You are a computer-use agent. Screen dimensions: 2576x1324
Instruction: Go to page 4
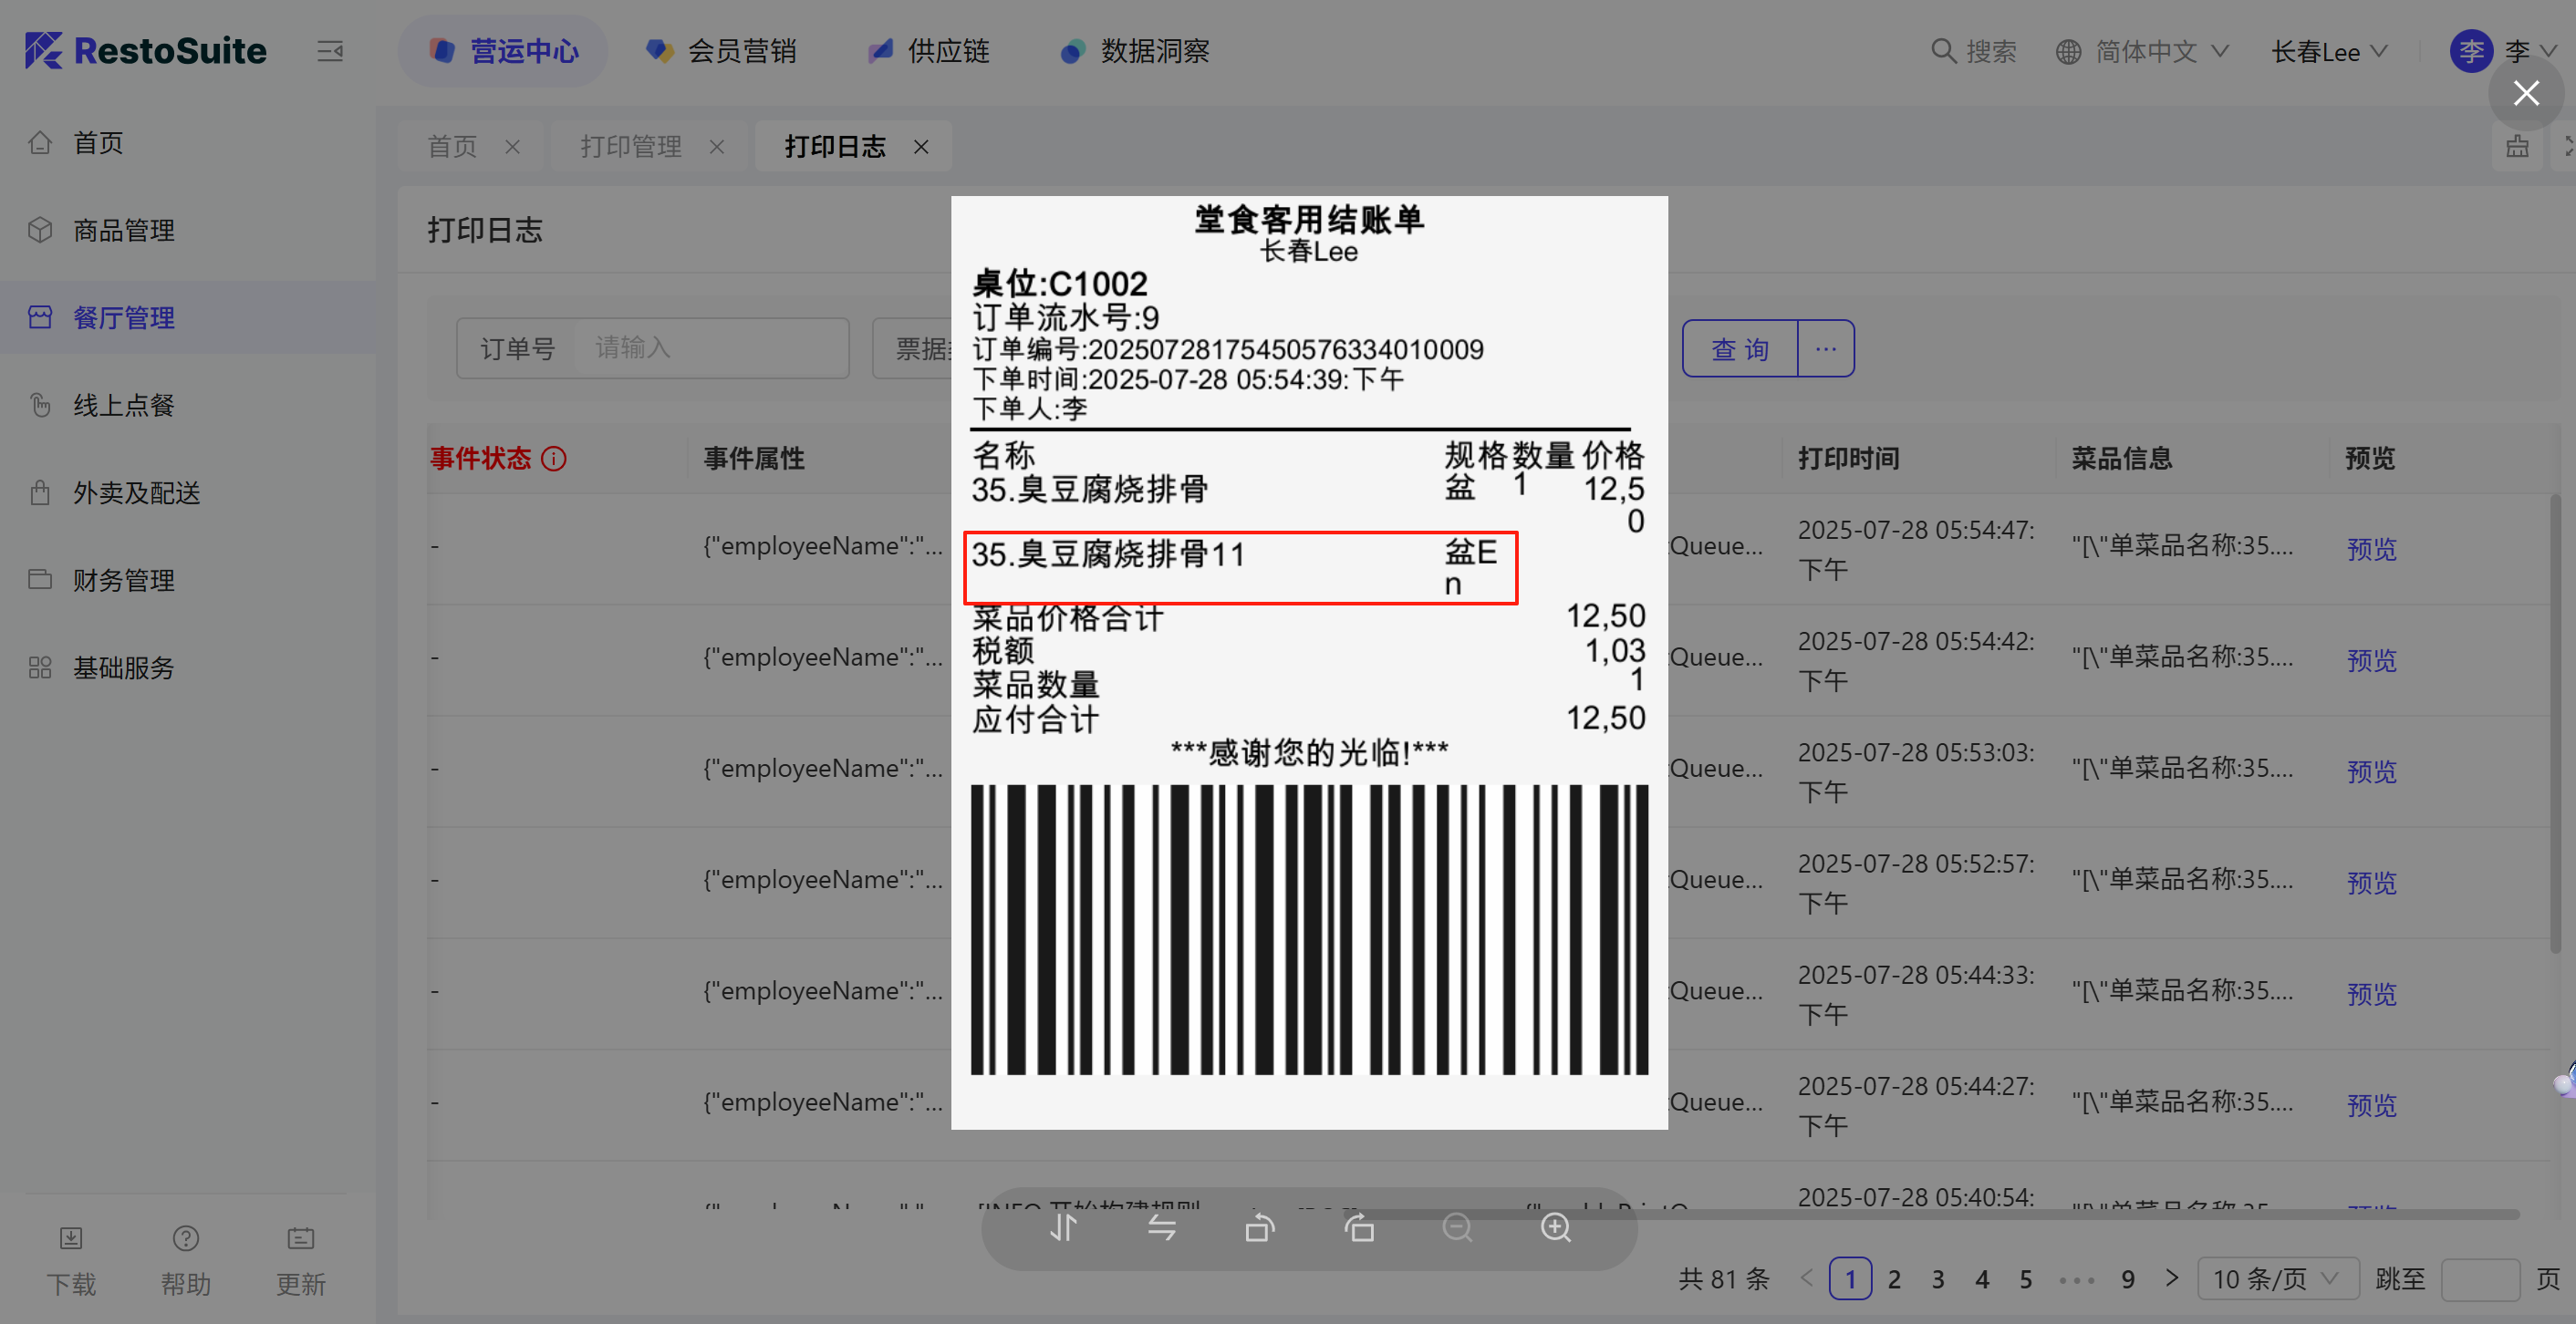tap(1982, 1279)
